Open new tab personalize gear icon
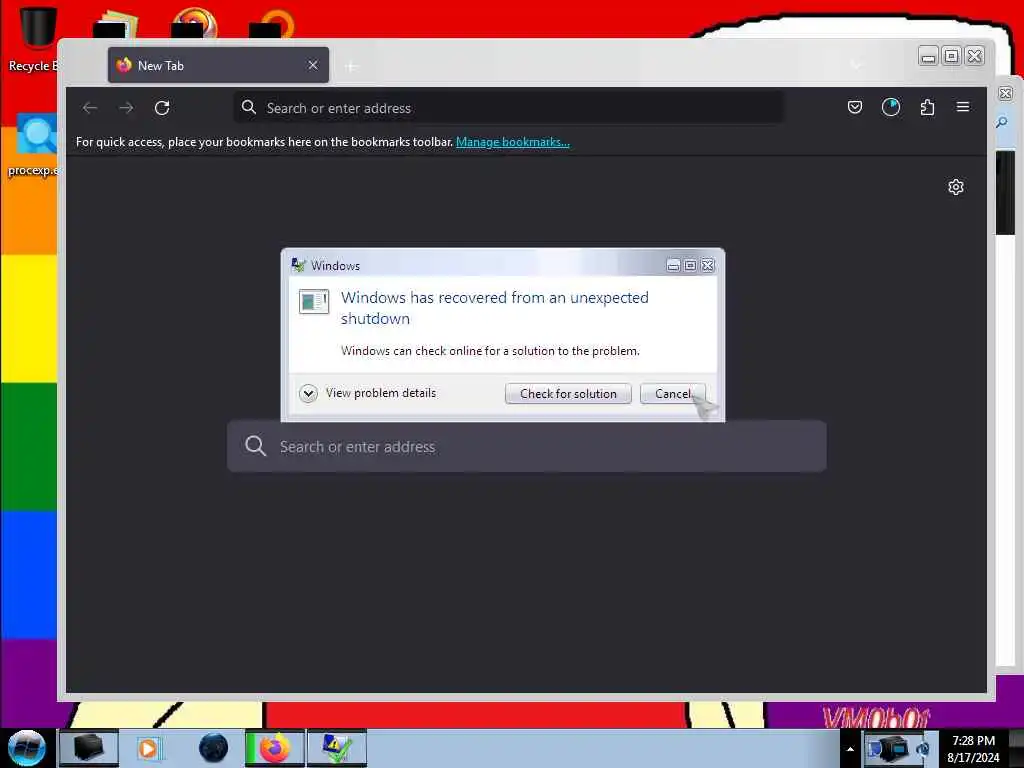The width and height of the screenshot is (1024, 768). tap(955, 187)
